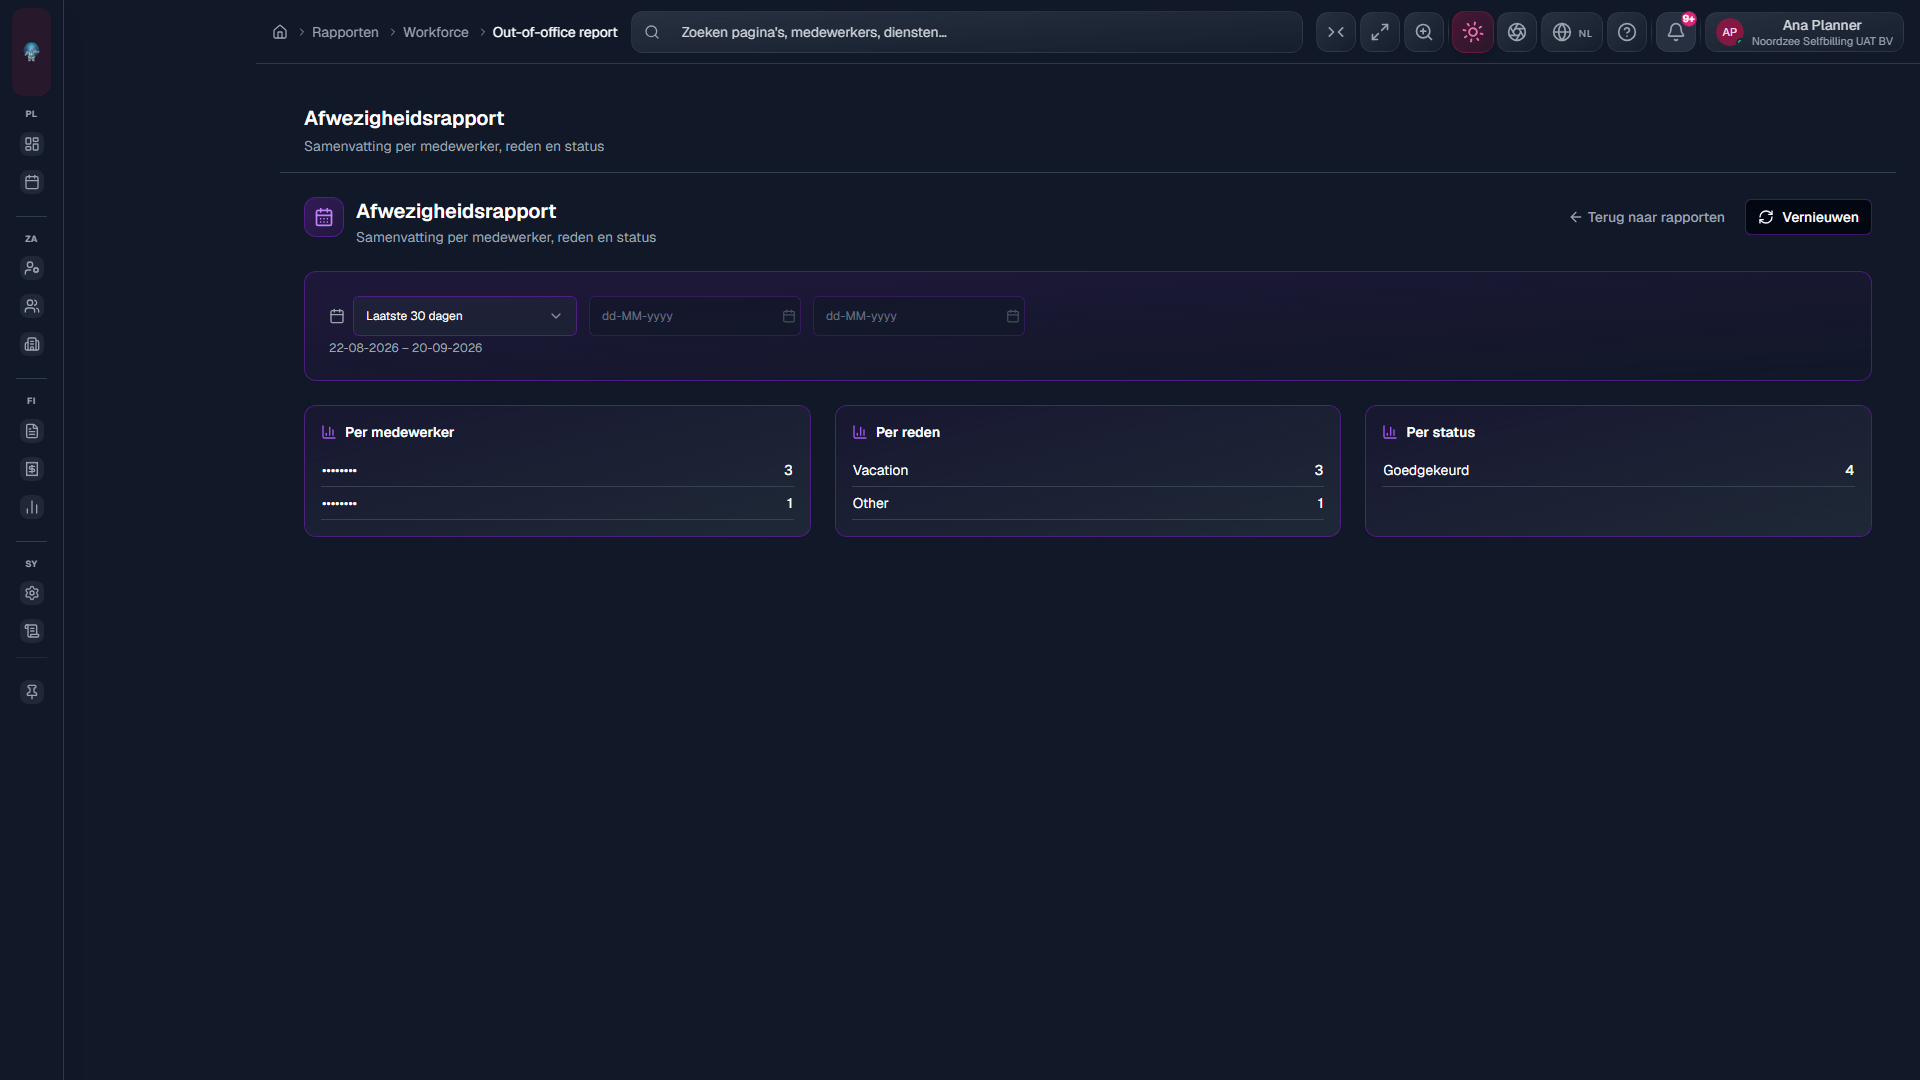Click the Per reden heading
This screenshot has height=1080, width=1920.
click(908, 432)
